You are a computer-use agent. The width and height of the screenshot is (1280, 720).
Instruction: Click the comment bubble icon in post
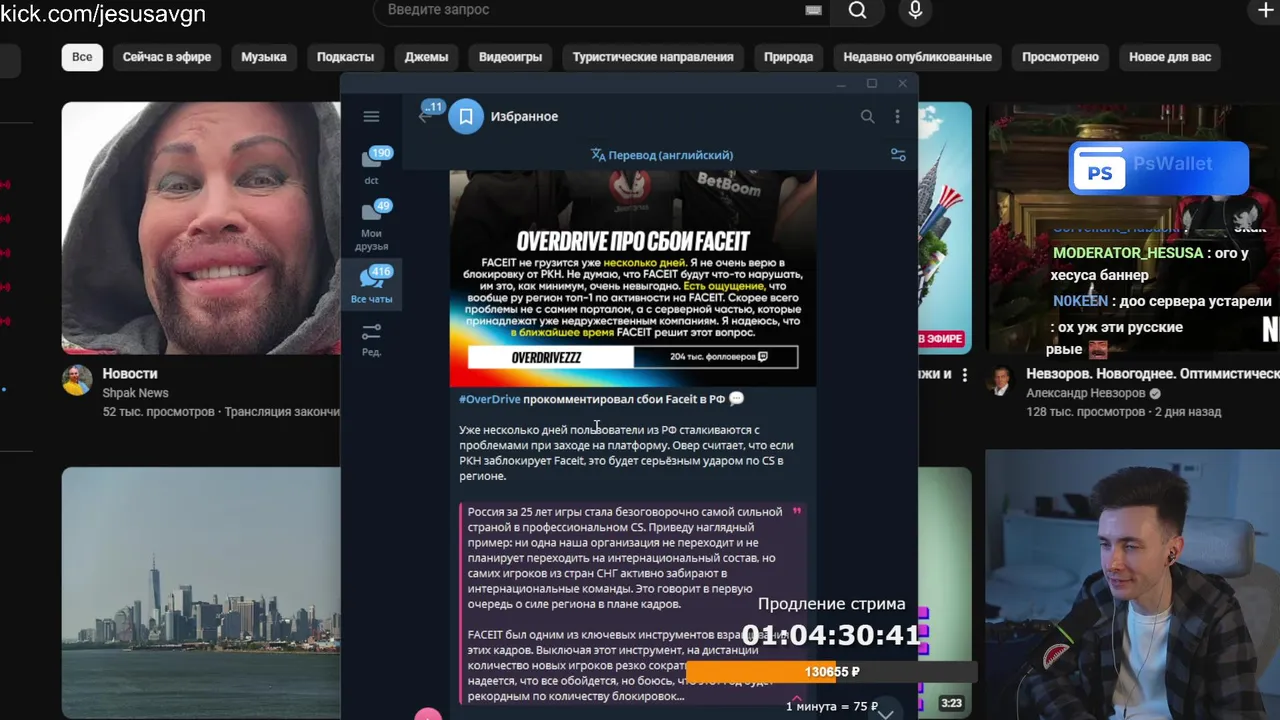click(x=736, y=399)
